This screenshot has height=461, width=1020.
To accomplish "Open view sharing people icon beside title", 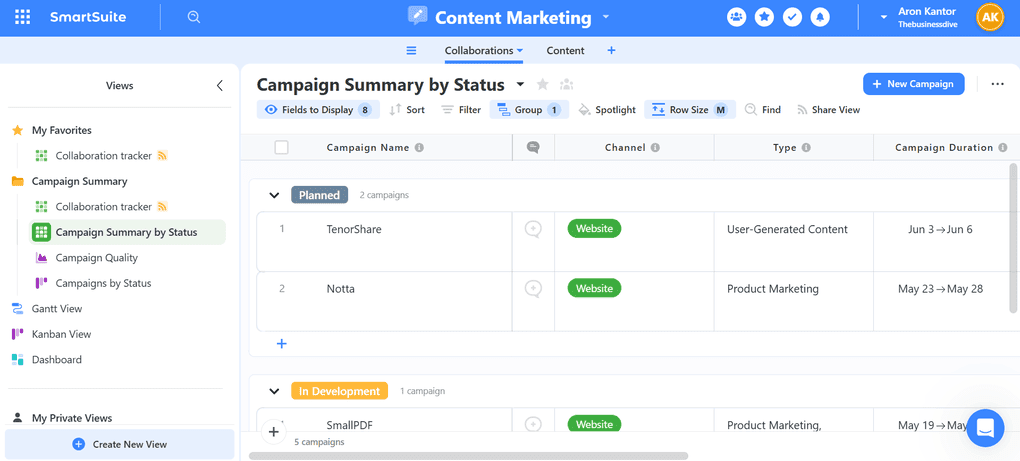I will (567, 85).
